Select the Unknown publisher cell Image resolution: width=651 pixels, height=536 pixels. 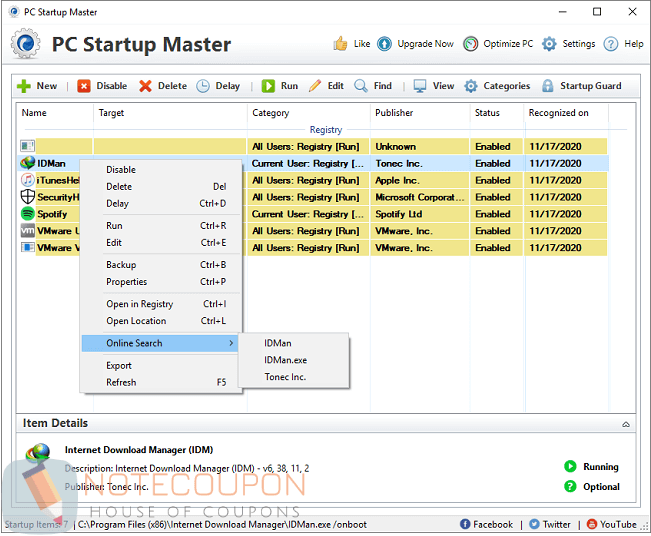(x=420, y=147)
